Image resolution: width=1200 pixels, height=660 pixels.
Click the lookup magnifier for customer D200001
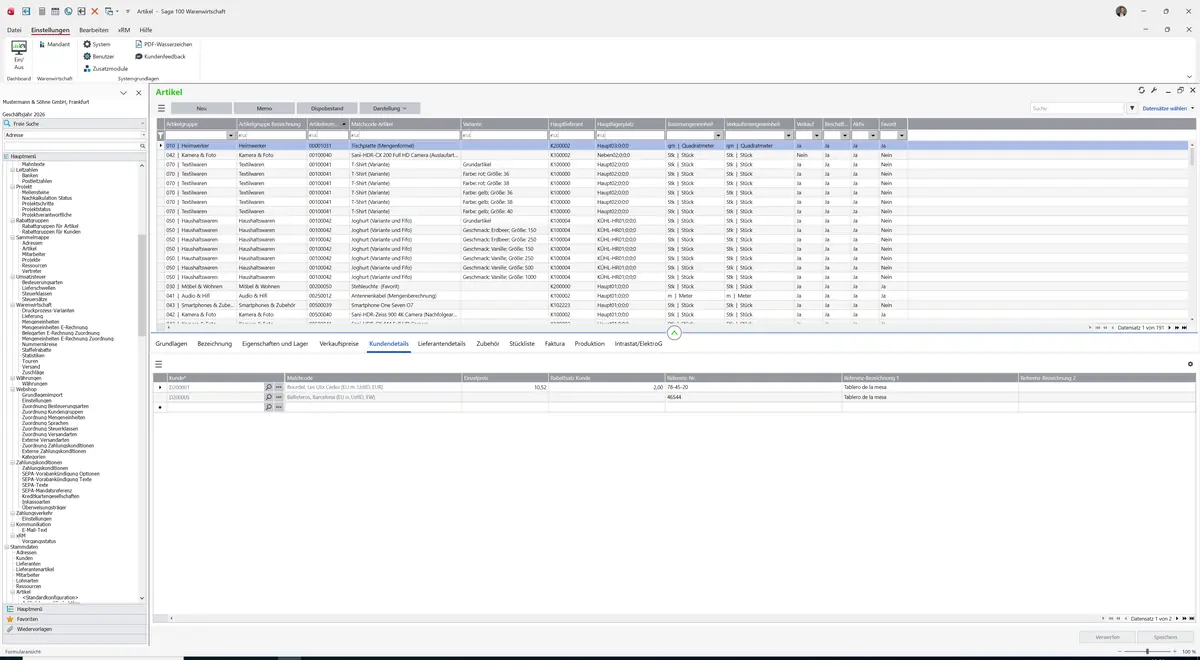click(268, 387)
